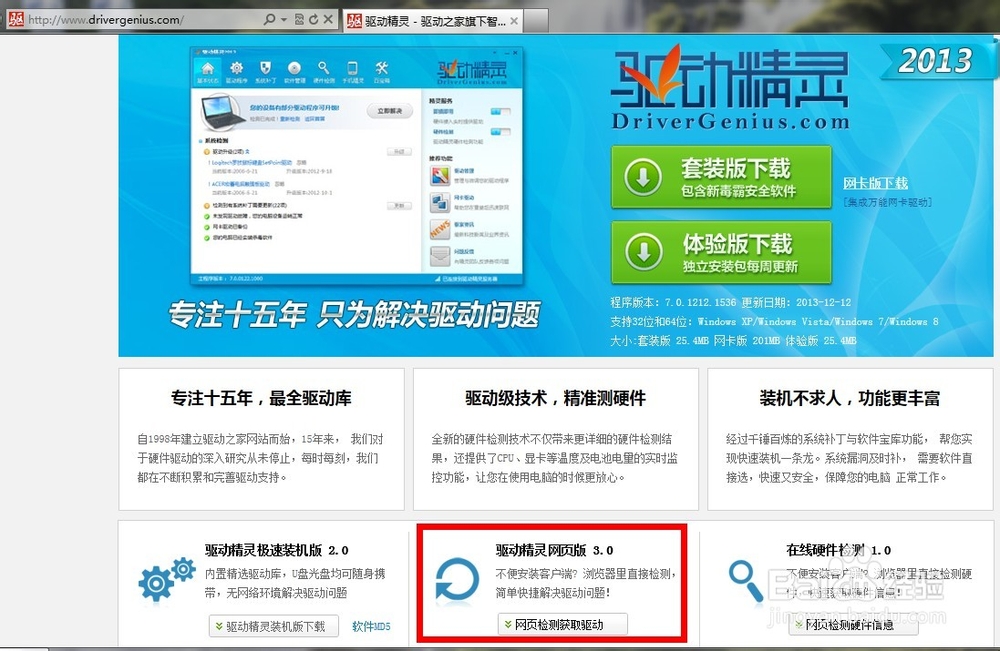Click the down-arrow icon on 套装版下载
Viewport: 1000px width, 651px height.
click(643, 177)
